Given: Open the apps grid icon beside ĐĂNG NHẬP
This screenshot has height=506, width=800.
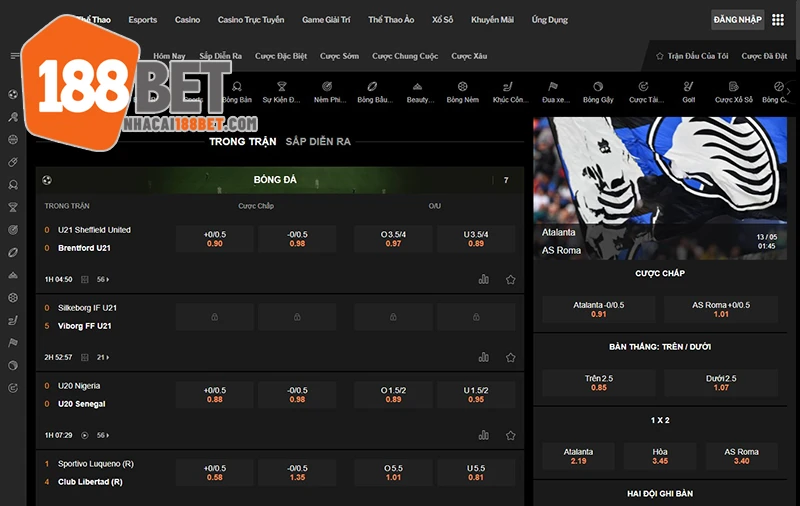Looking at the screenshot, I should 778,20.
